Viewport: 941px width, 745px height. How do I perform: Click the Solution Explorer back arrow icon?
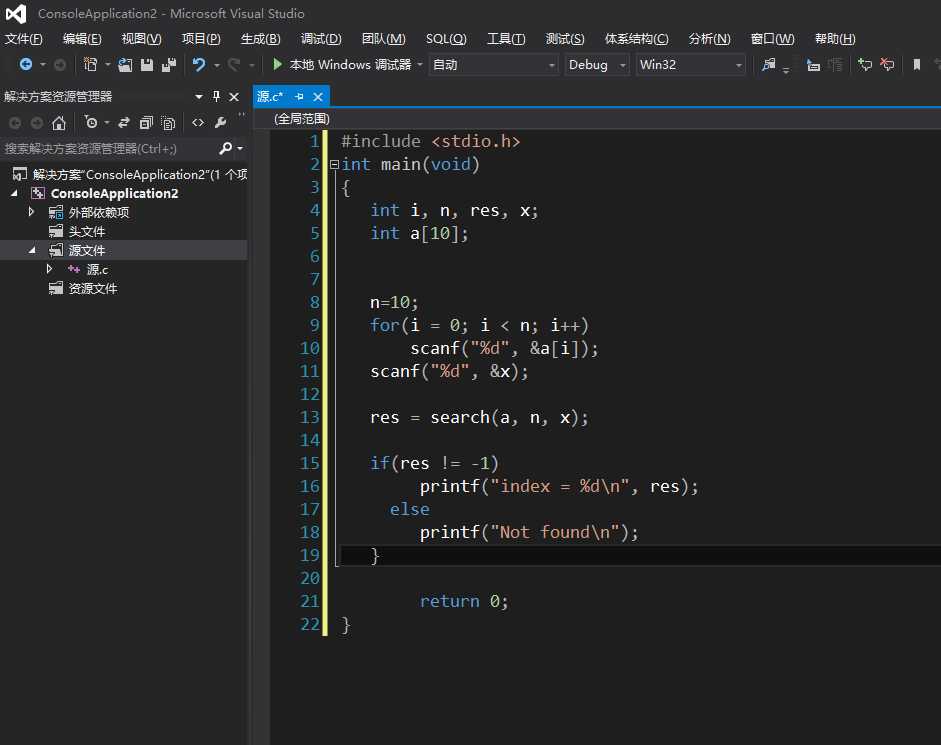click(x=15, y=123)
